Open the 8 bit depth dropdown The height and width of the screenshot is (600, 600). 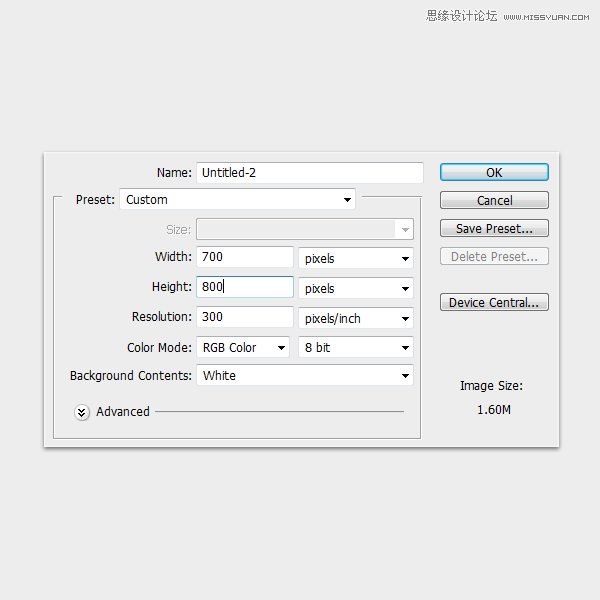356,347
